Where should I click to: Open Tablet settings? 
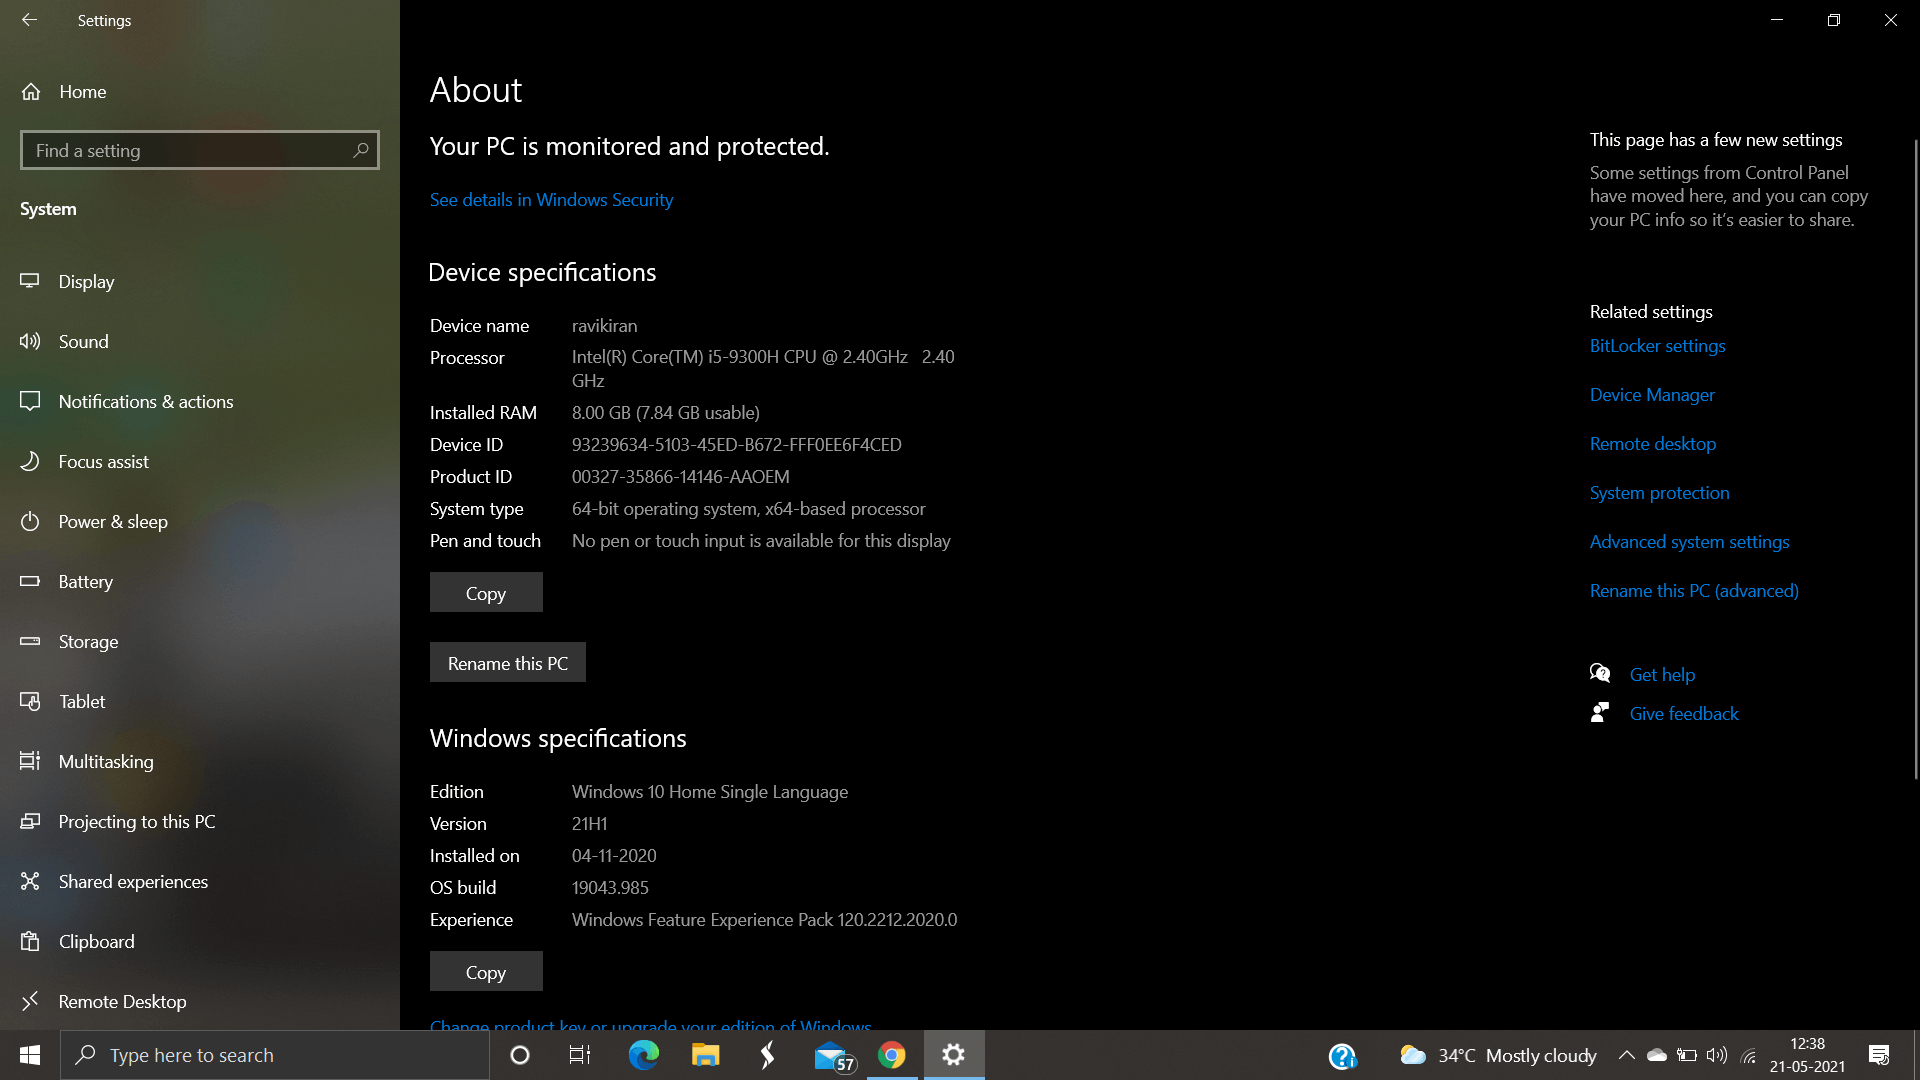200,701
